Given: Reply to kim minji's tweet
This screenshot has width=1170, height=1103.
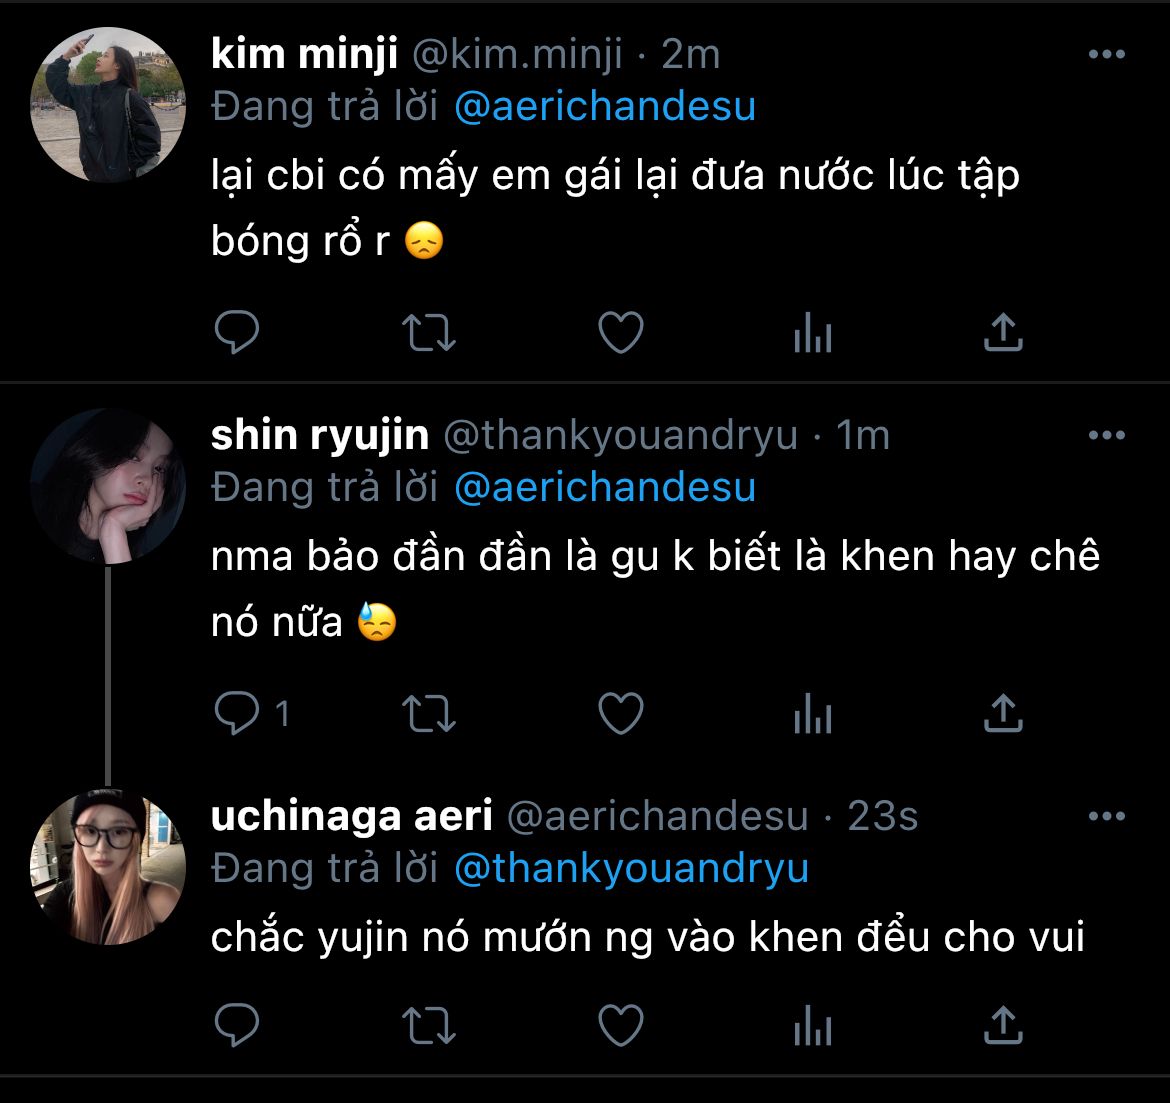Looking at the screenshot, I should pos(237,333).
